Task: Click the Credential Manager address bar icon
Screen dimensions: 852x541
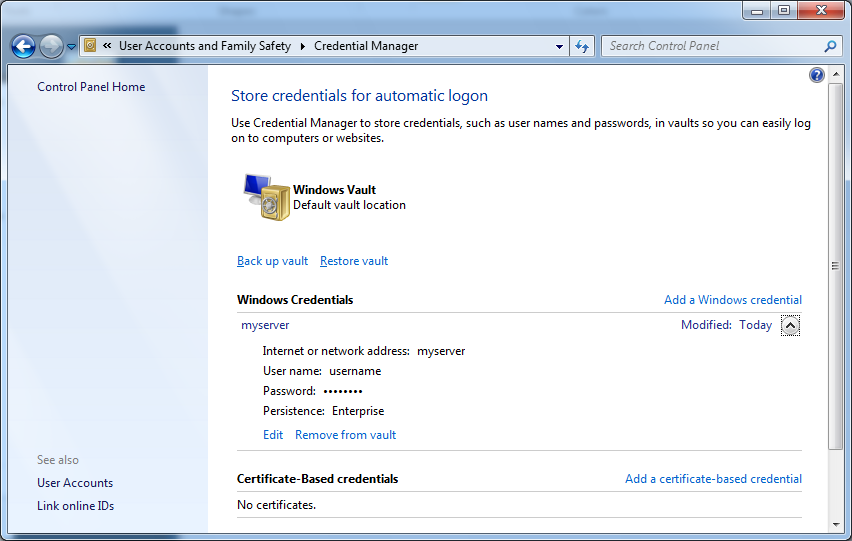Action: 91,46
